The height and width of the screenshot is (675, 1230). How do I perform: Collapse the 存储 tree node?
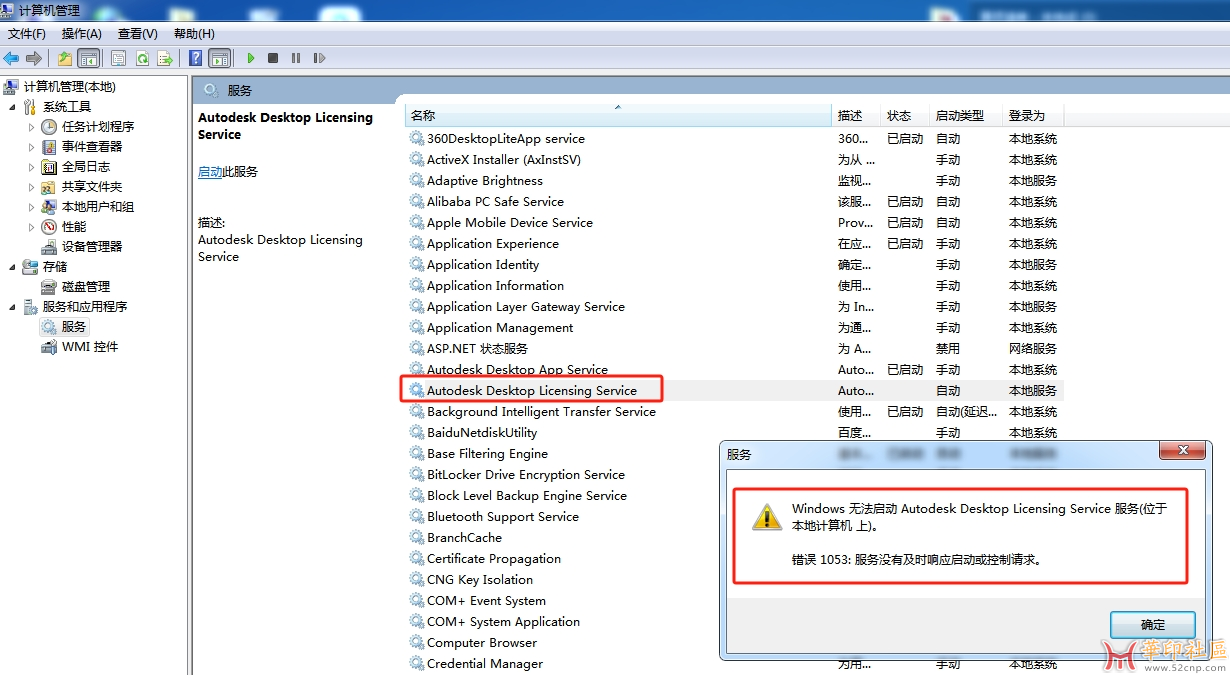point(12,267)
